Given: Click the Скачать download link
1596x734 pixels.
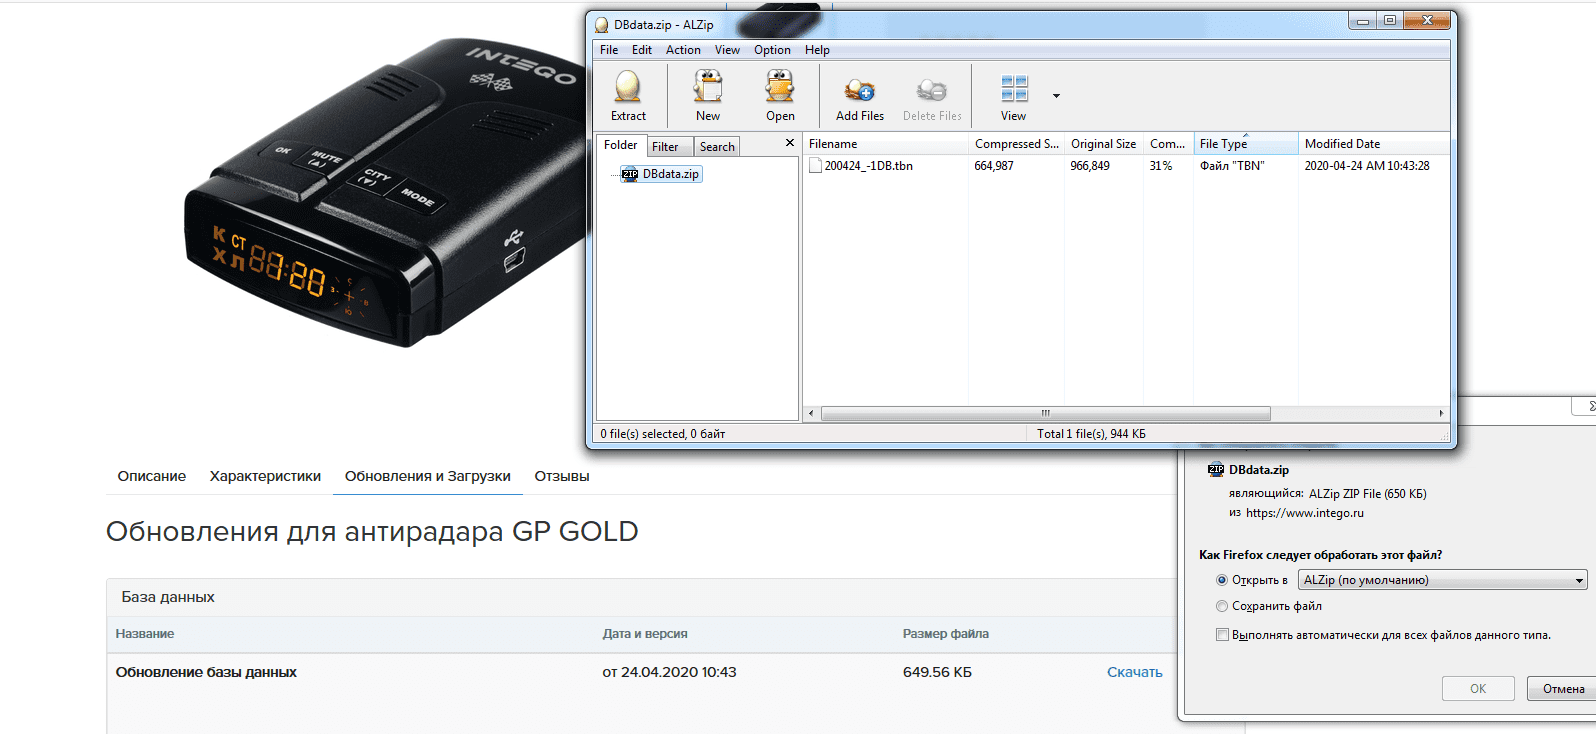Looking at the screenshot, I should coord(1134,672).
